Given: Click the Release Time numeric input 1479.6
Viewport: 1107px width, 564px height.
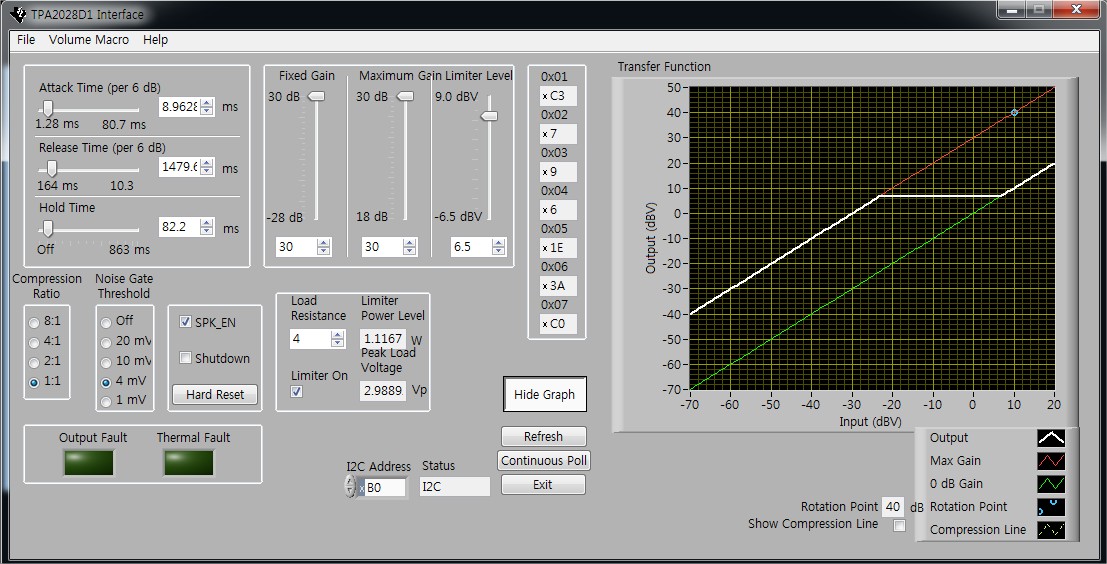Looking at the screenshot, I should click(x=179, y=167).
